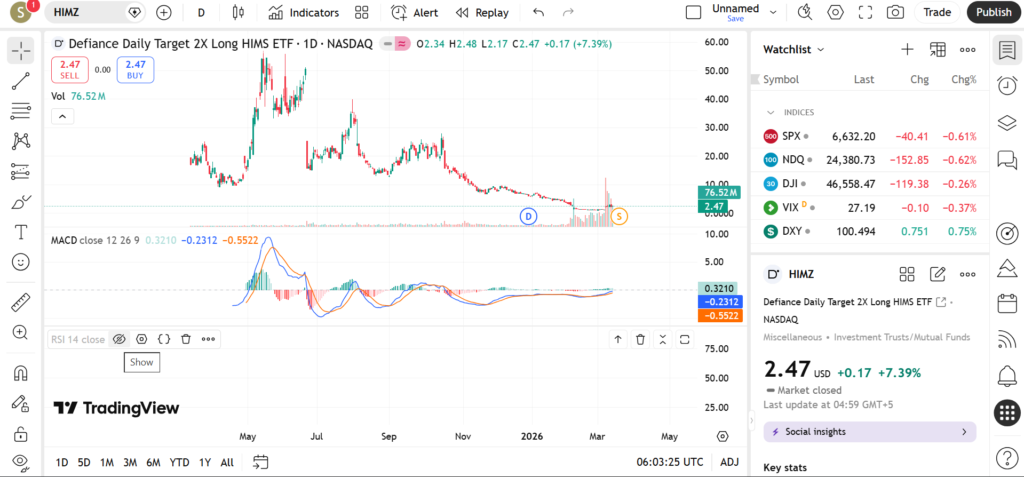Open chart settings gear in top toolbar
1024x477 pixels.
(x=835, y=13)
